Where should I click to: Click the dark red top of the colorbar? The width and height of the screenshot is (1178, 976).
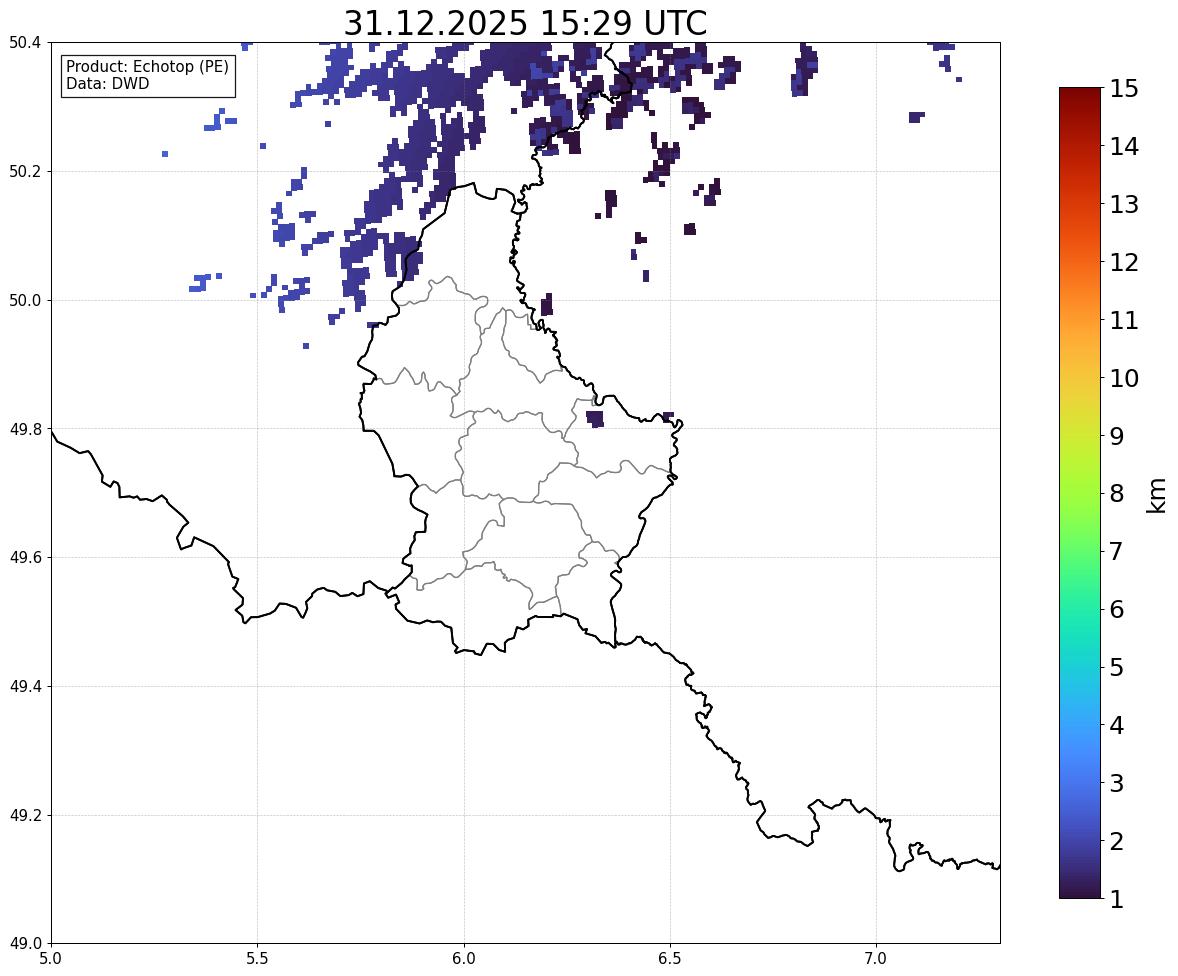click(x=1080, y=96)
